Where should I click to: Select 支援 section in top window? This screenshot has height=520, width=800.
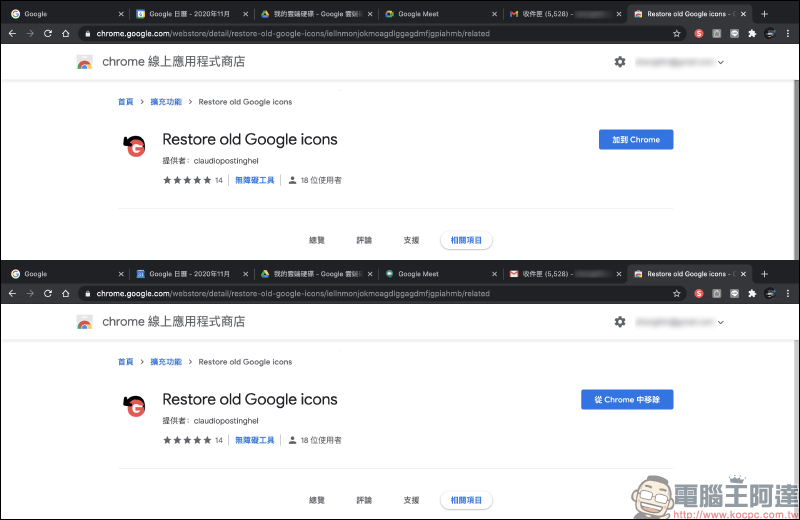click(x=411, y=240)
